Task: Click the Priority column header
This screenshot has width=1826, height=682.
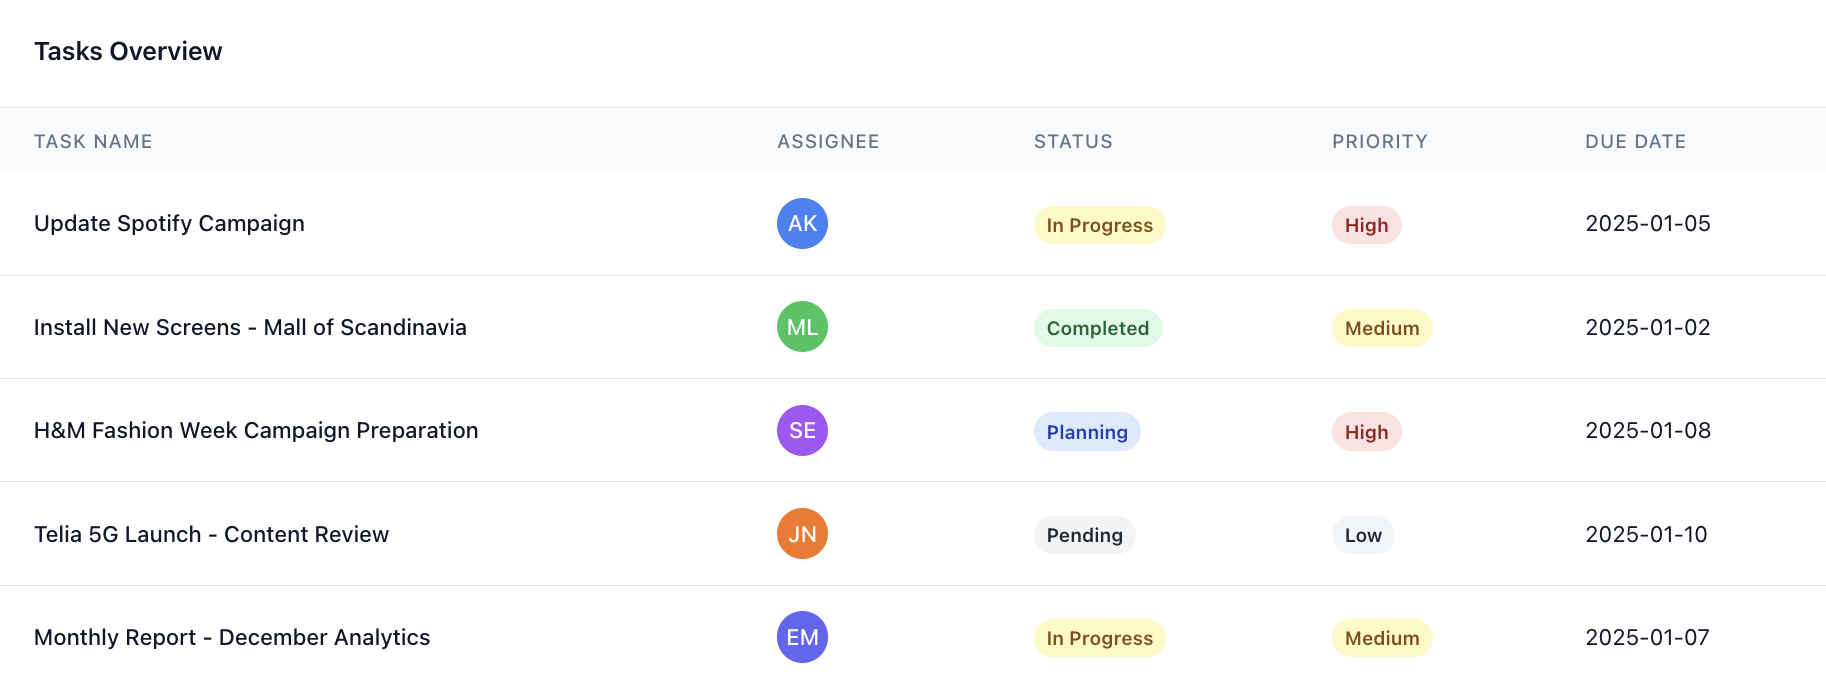Action: tap(1380, 141)
